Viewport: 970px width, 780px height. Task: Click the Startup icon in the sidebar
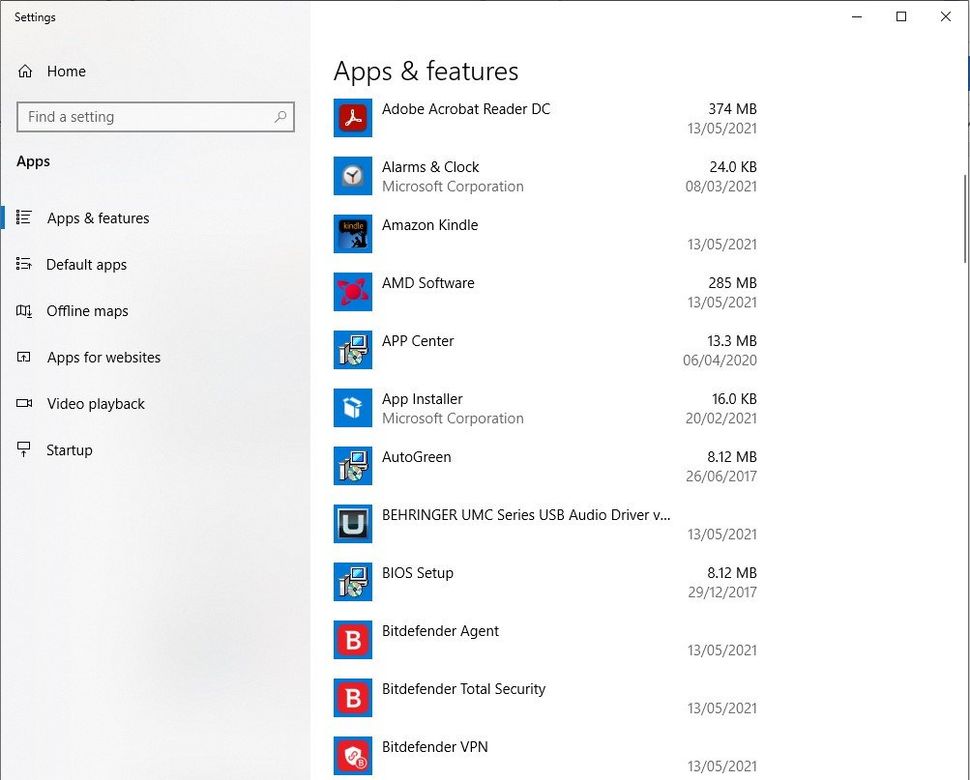pos(24,450)
